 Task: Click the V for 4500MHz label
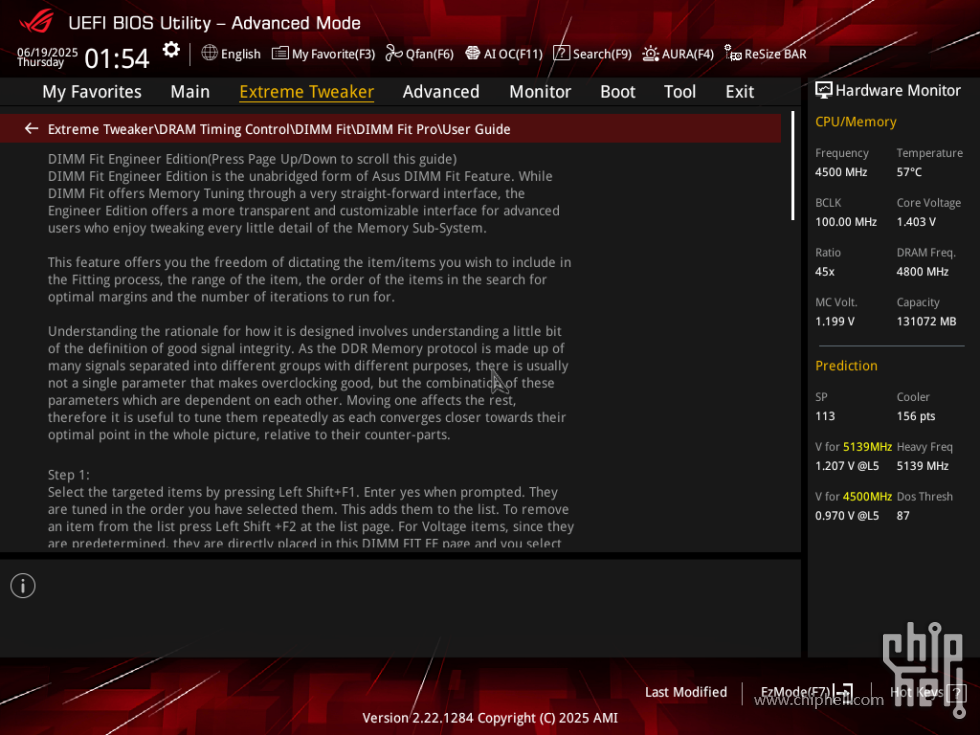[854, 496]
